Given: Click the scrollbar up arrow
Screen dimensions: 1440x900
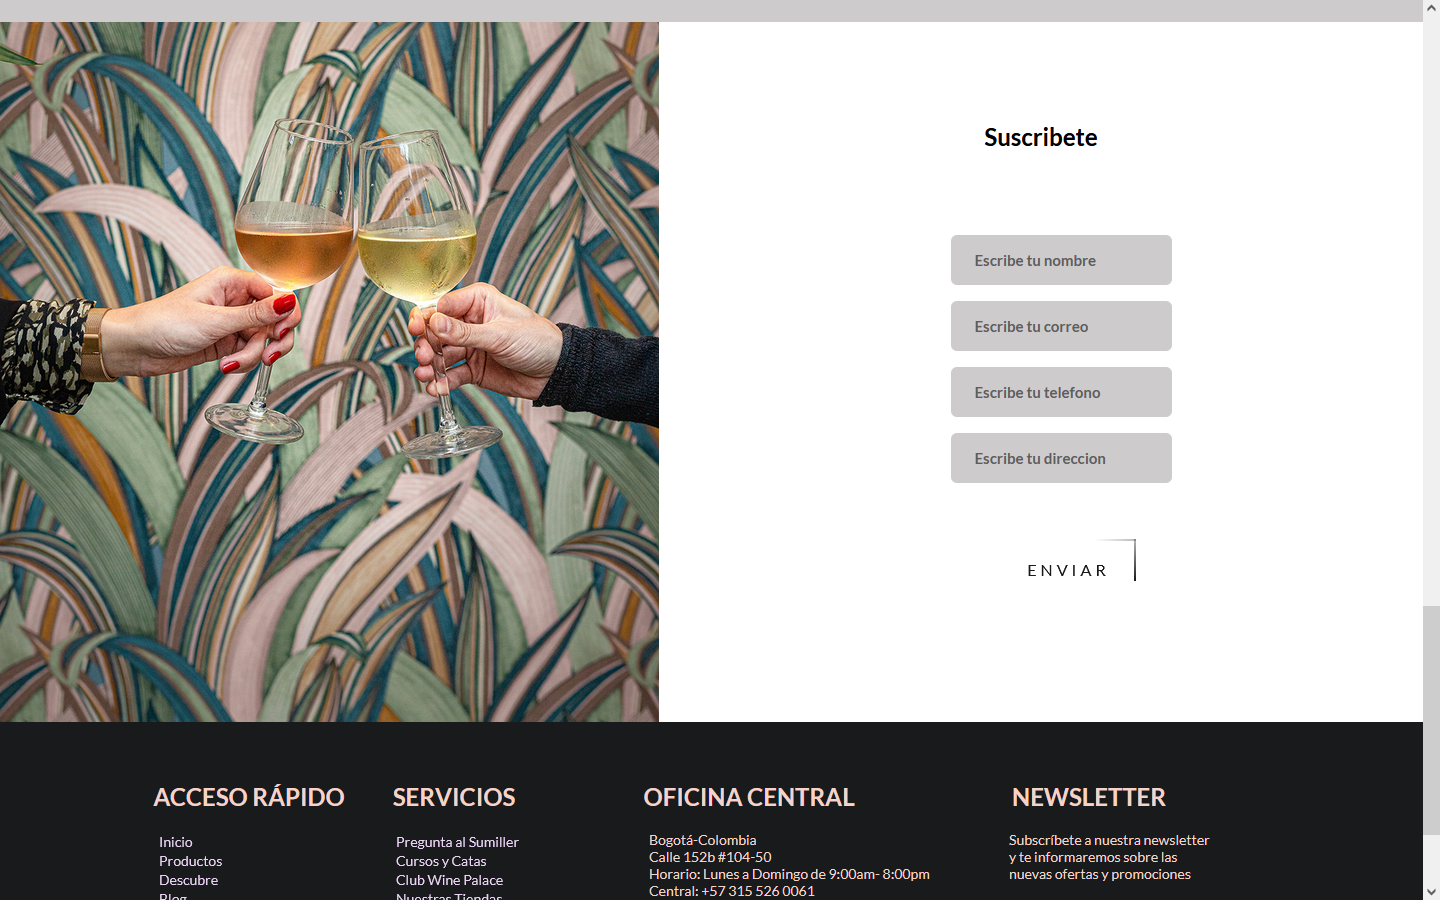Looking at the screenshot, I should pyautogui.click(x=1431, y=8).
